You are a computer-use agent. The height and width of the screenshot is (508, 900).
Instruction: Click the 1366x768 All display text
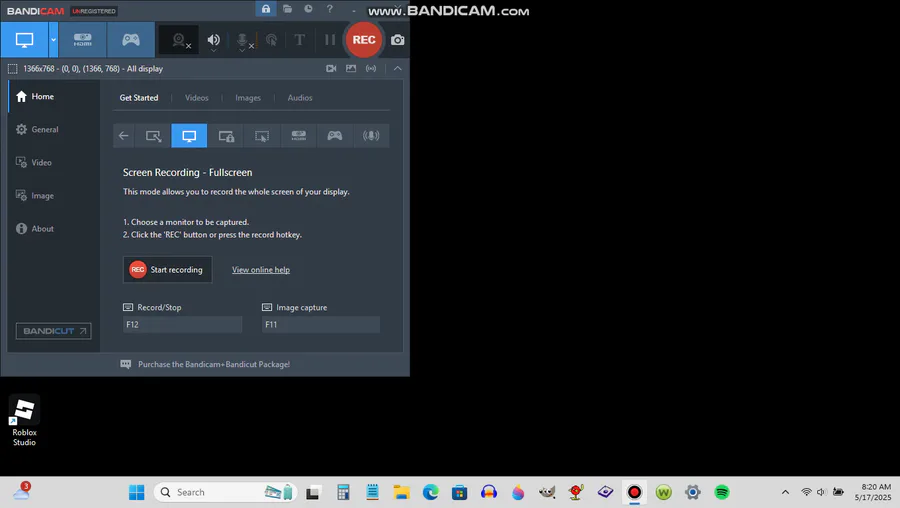pyautogui.click(x=93, y=69)
